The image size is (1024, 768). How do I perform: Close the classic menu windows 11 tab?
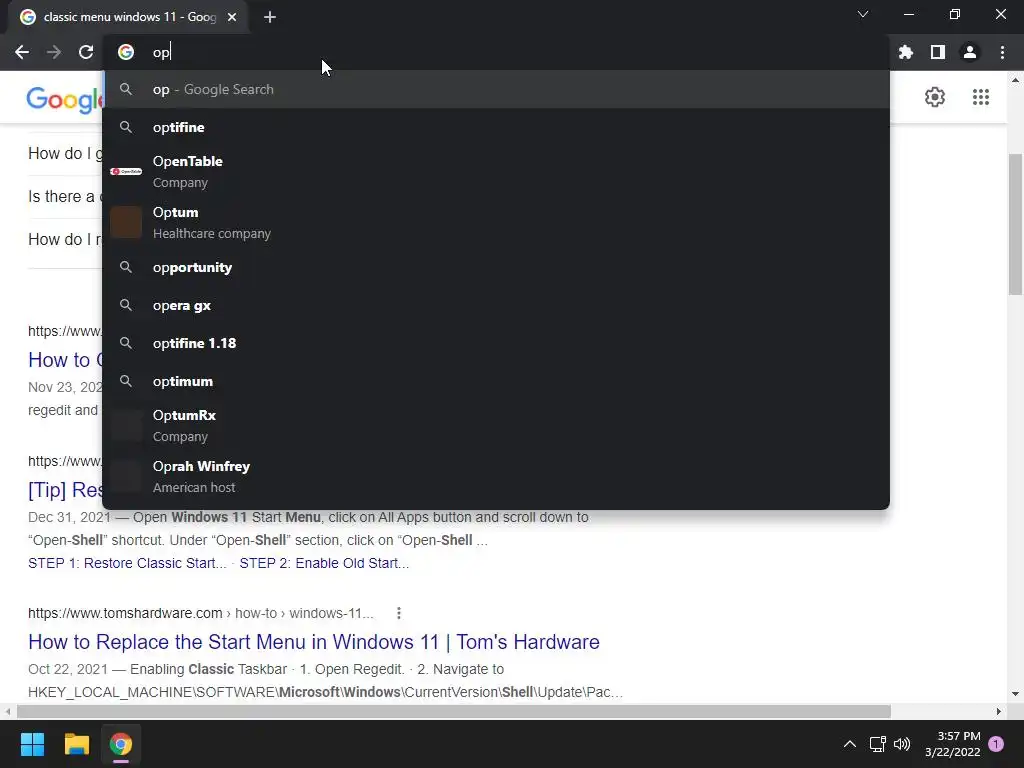pyautogui.click(x=232, y=17)
